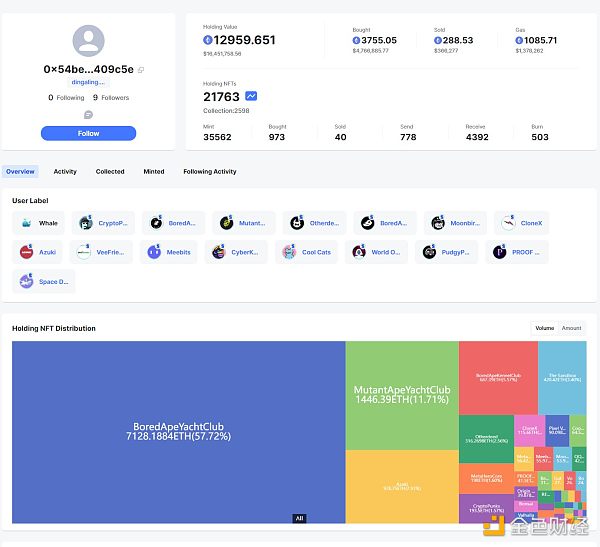Open the Azuki label badge
The width and height of the screenshot is (600, 547).
pos(40,252)
